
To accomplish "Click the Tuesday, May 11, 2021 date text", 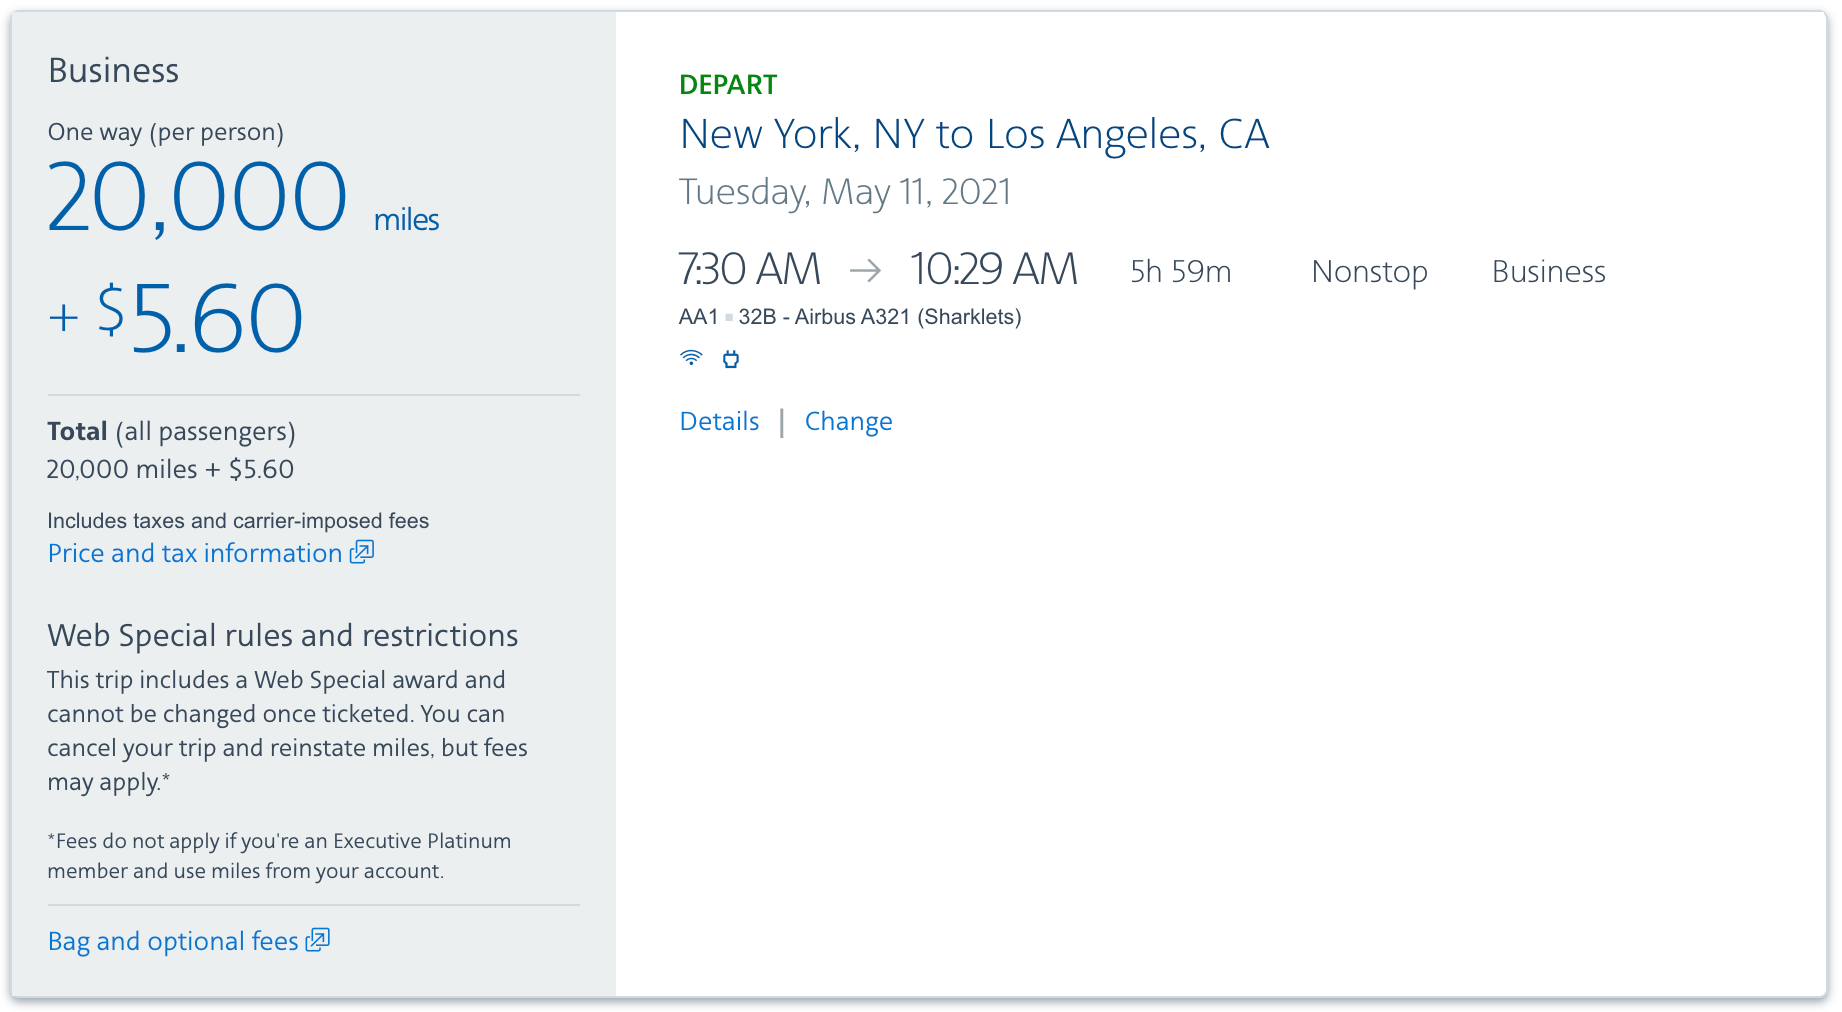I will coord(845,192).
